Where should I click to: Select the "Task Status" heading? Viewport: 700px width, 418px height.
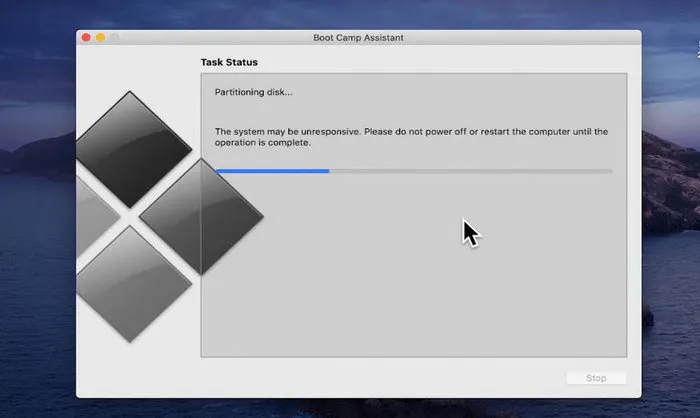coord(229,62)
